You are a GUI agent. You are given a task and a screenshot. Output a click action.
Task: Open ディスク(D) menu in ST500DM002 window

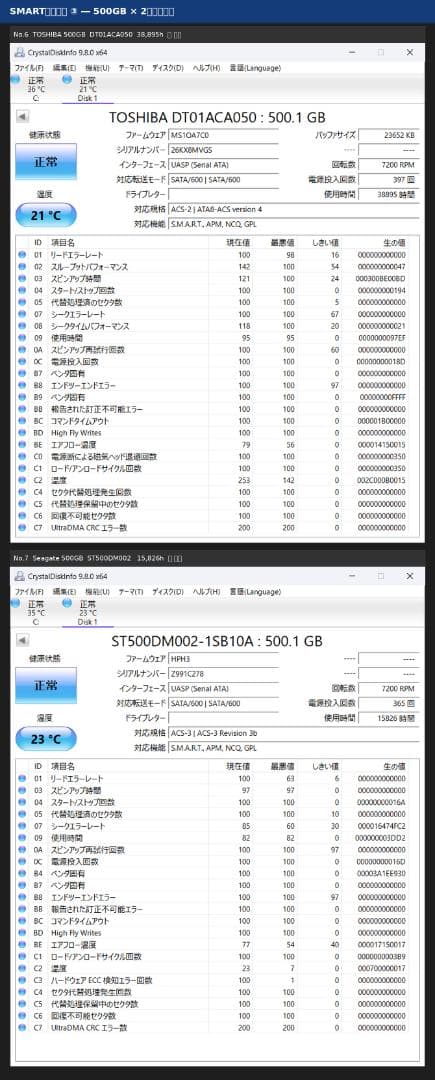(167, 591)
